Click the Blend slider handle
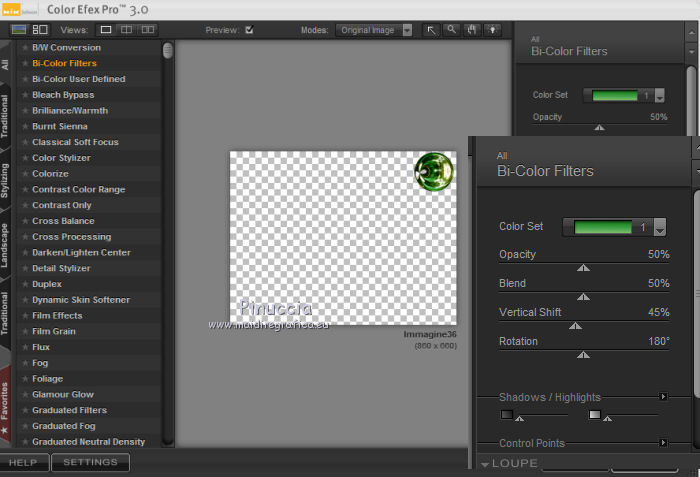This screenshot has height=477, width=700. point(583,297)
